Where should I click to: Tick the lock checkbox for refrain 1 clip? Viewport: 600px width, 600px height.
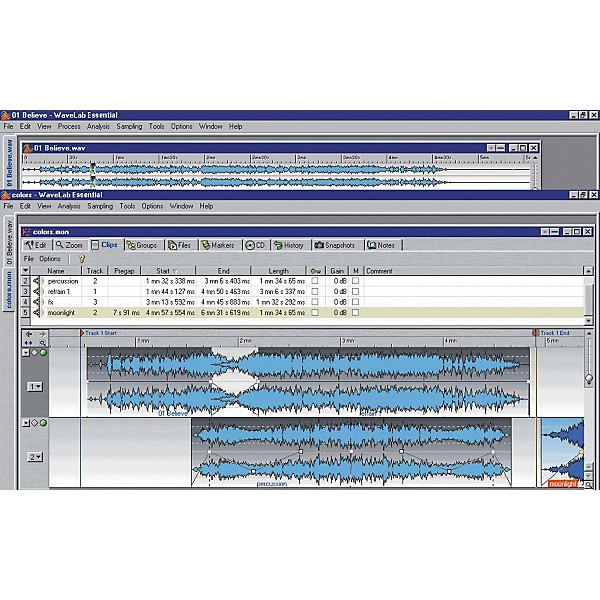click(315, 292)
